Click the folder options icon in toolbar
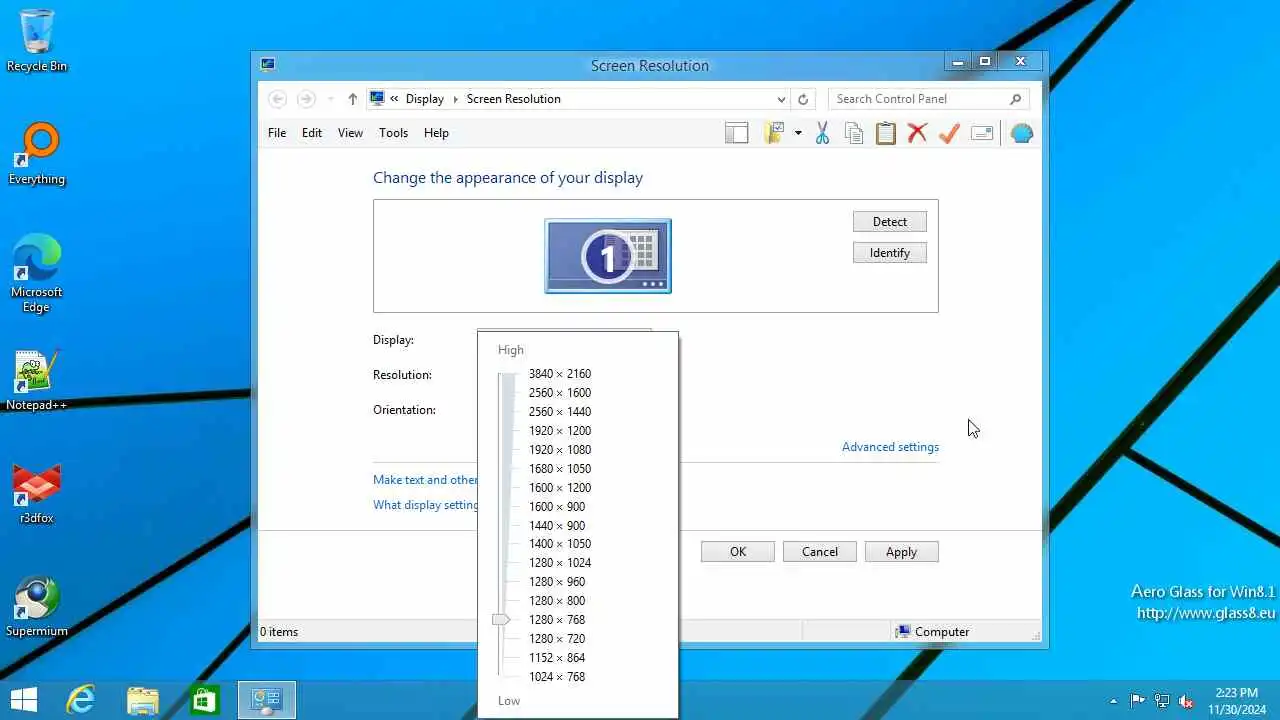This screenshot has width=1280, height=720. (773, 133)
